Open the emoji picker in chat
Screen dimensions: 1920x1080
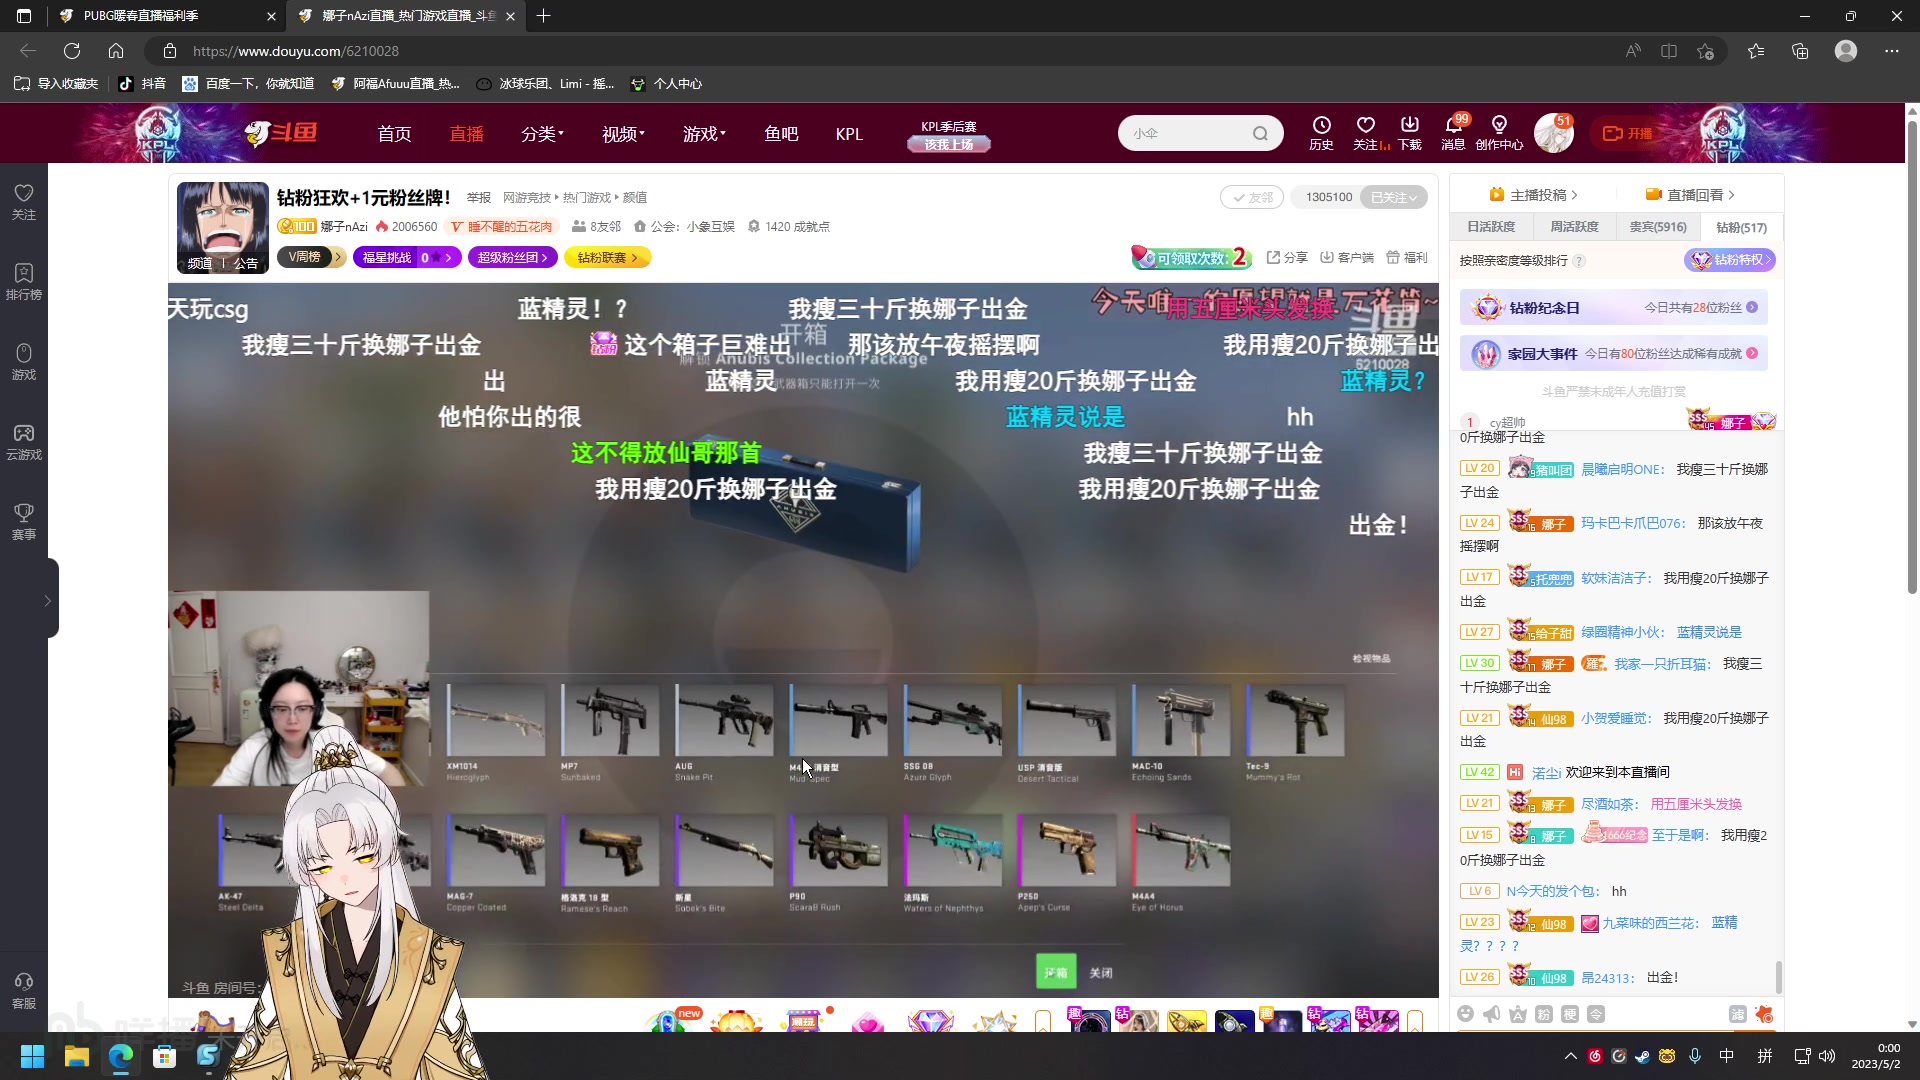(x=1466, y=1014)
